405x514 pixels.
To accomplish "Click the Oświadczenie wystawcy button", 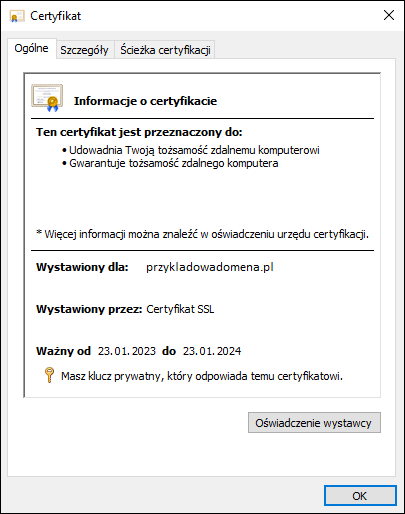I will pyautogui.click(x=314, y=423).
